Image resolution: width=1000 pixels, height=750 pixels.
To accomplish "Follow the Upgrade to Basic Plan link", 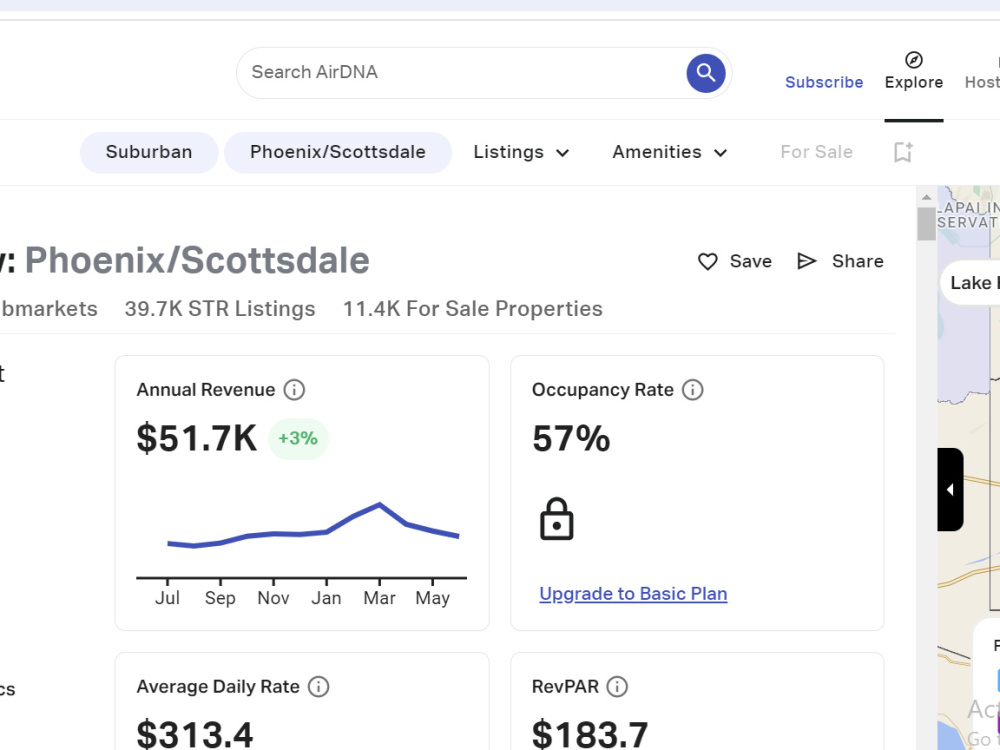I will coord(633,594).
